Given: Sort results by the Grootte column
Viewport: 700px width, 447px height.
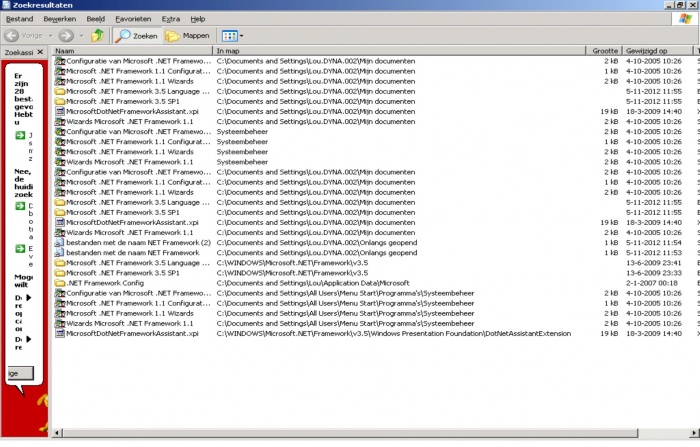Looking at the screenshot, I should pos(604,51).
